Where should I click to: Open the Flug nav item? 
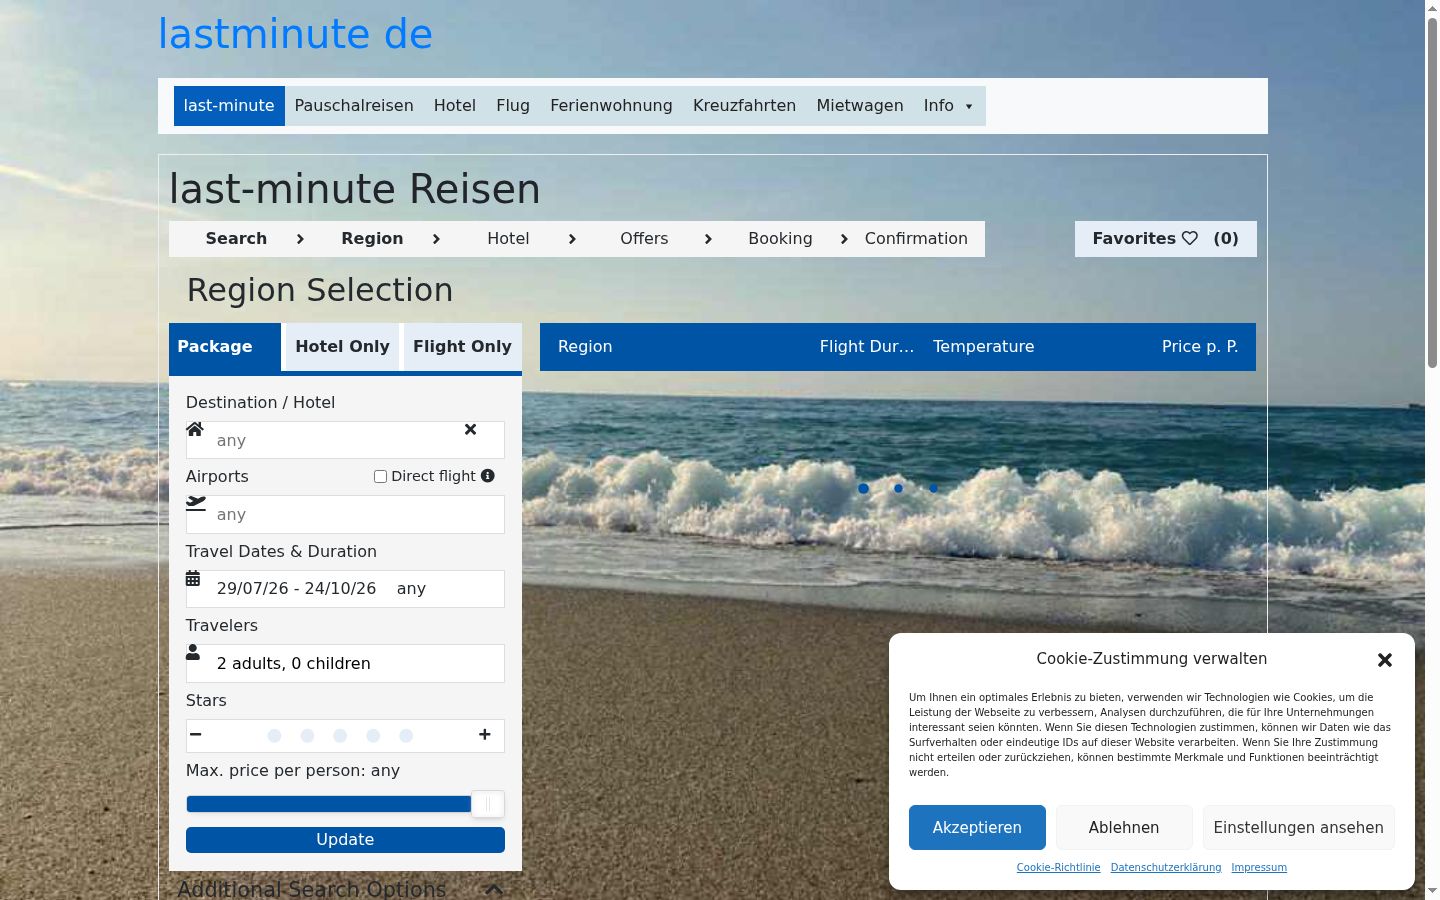(x=513, y=106)
